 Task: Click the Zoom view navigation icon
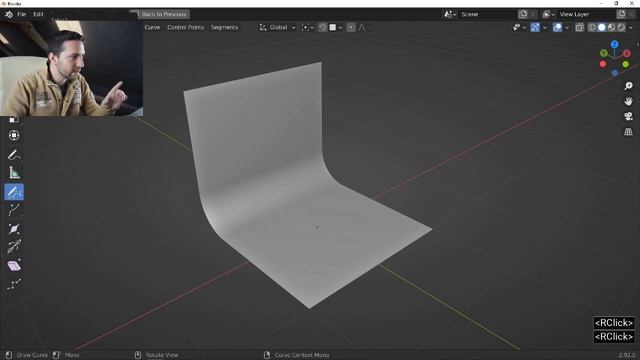(x=628, y=86)
